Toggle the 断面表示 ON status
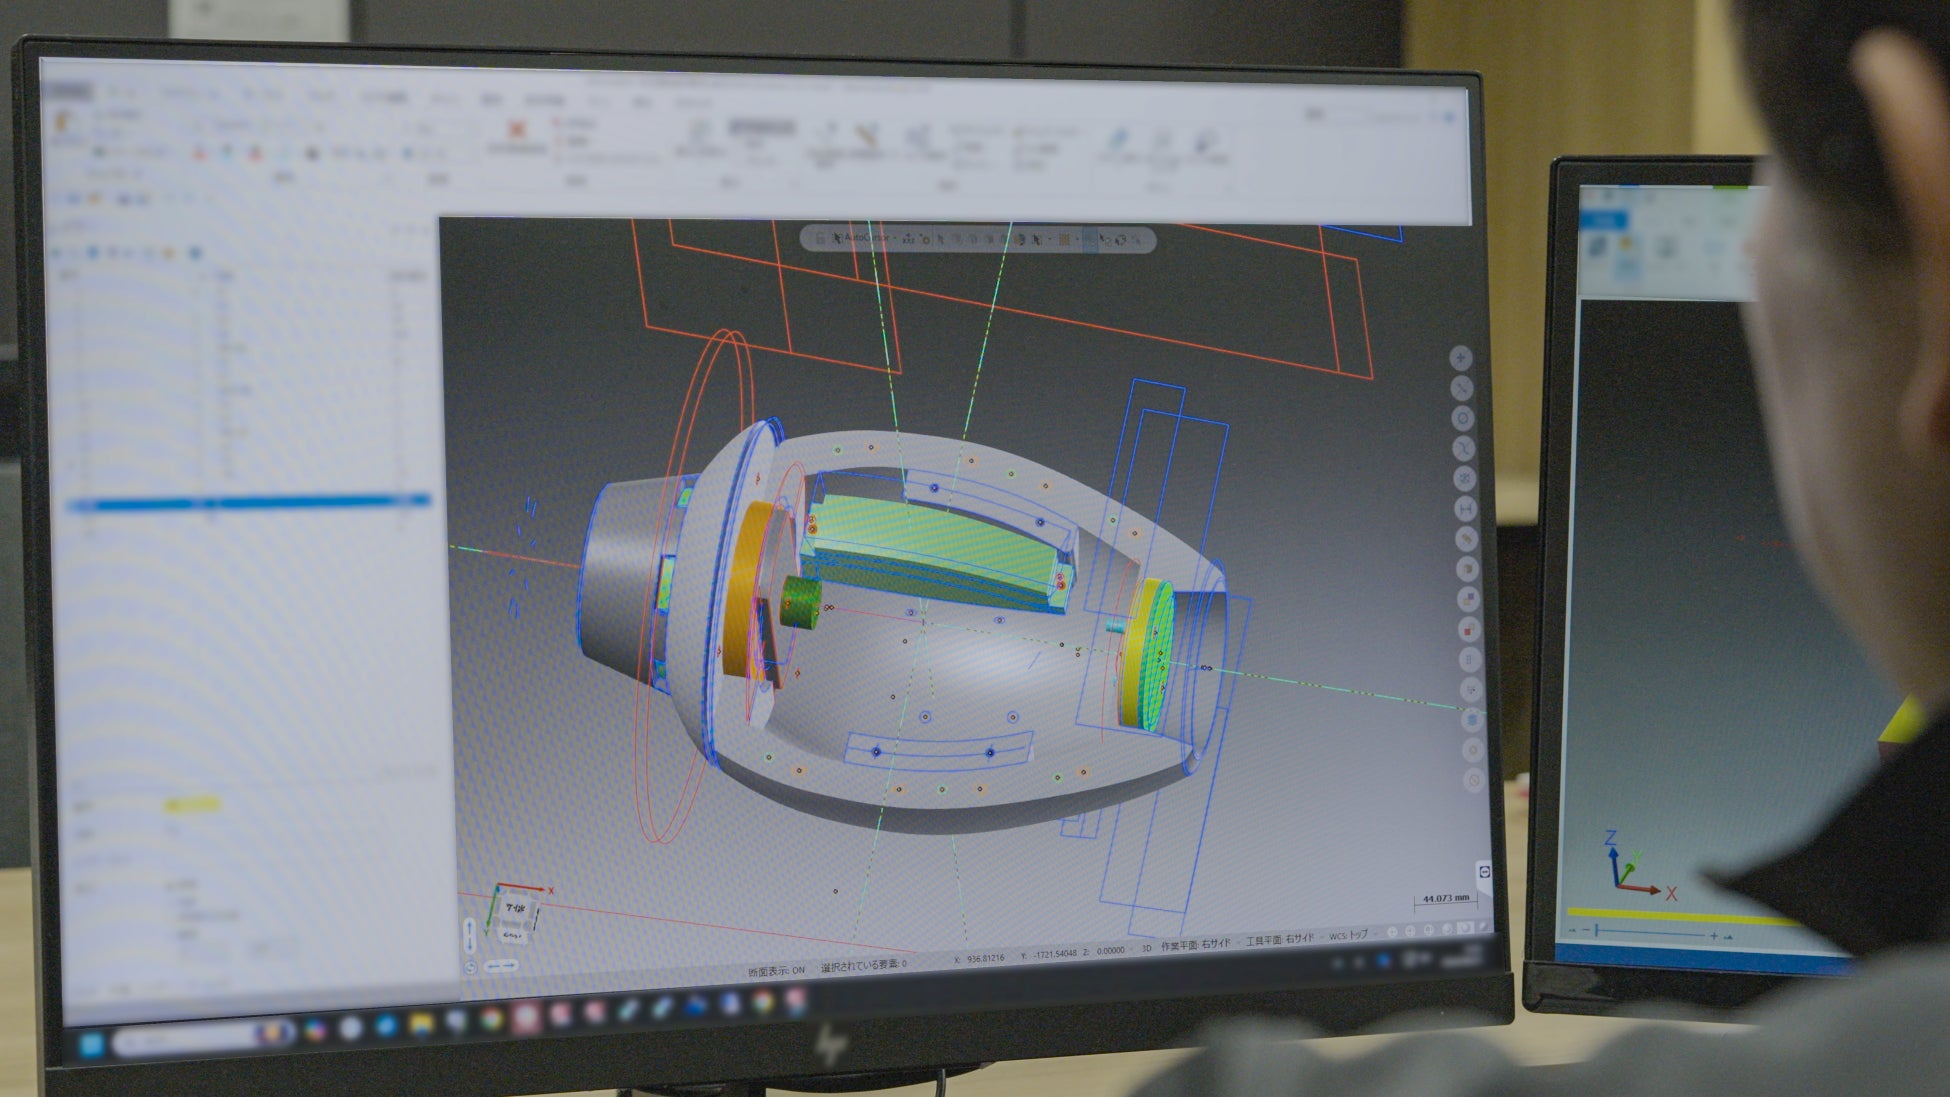1950x1097 pixels. point(776,970)
